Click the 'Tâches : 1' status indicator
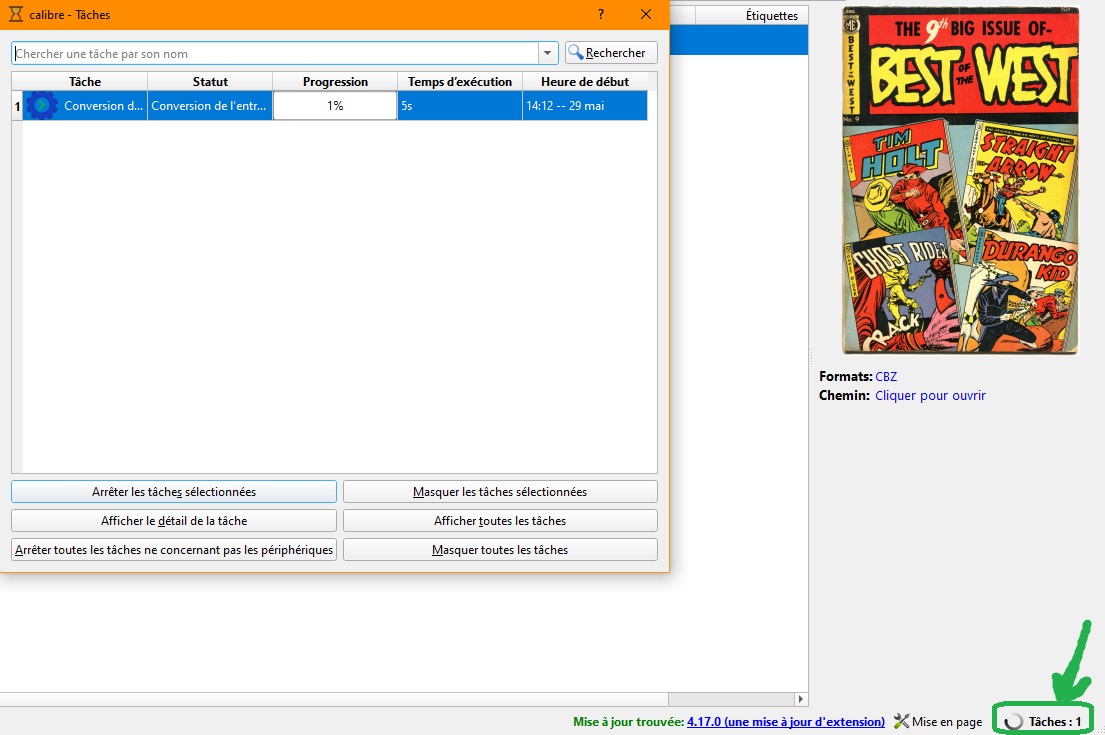This screenshot has height=735, width=1105. coord(1044,722)
